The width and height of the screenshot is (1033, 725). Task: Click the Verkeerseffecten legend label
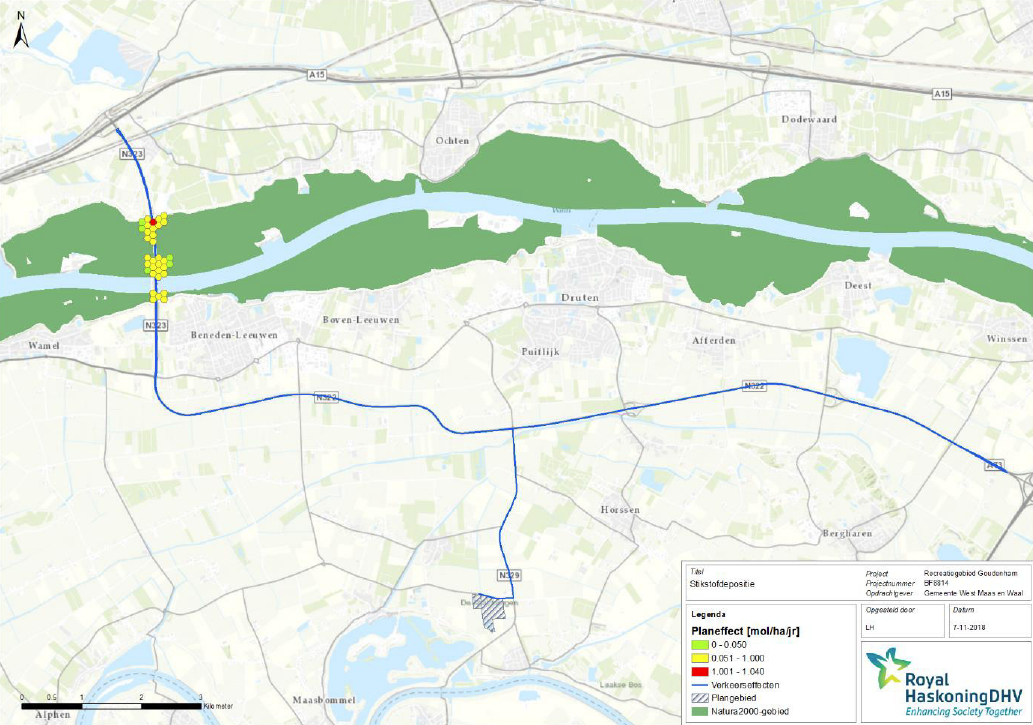[745, 685]
